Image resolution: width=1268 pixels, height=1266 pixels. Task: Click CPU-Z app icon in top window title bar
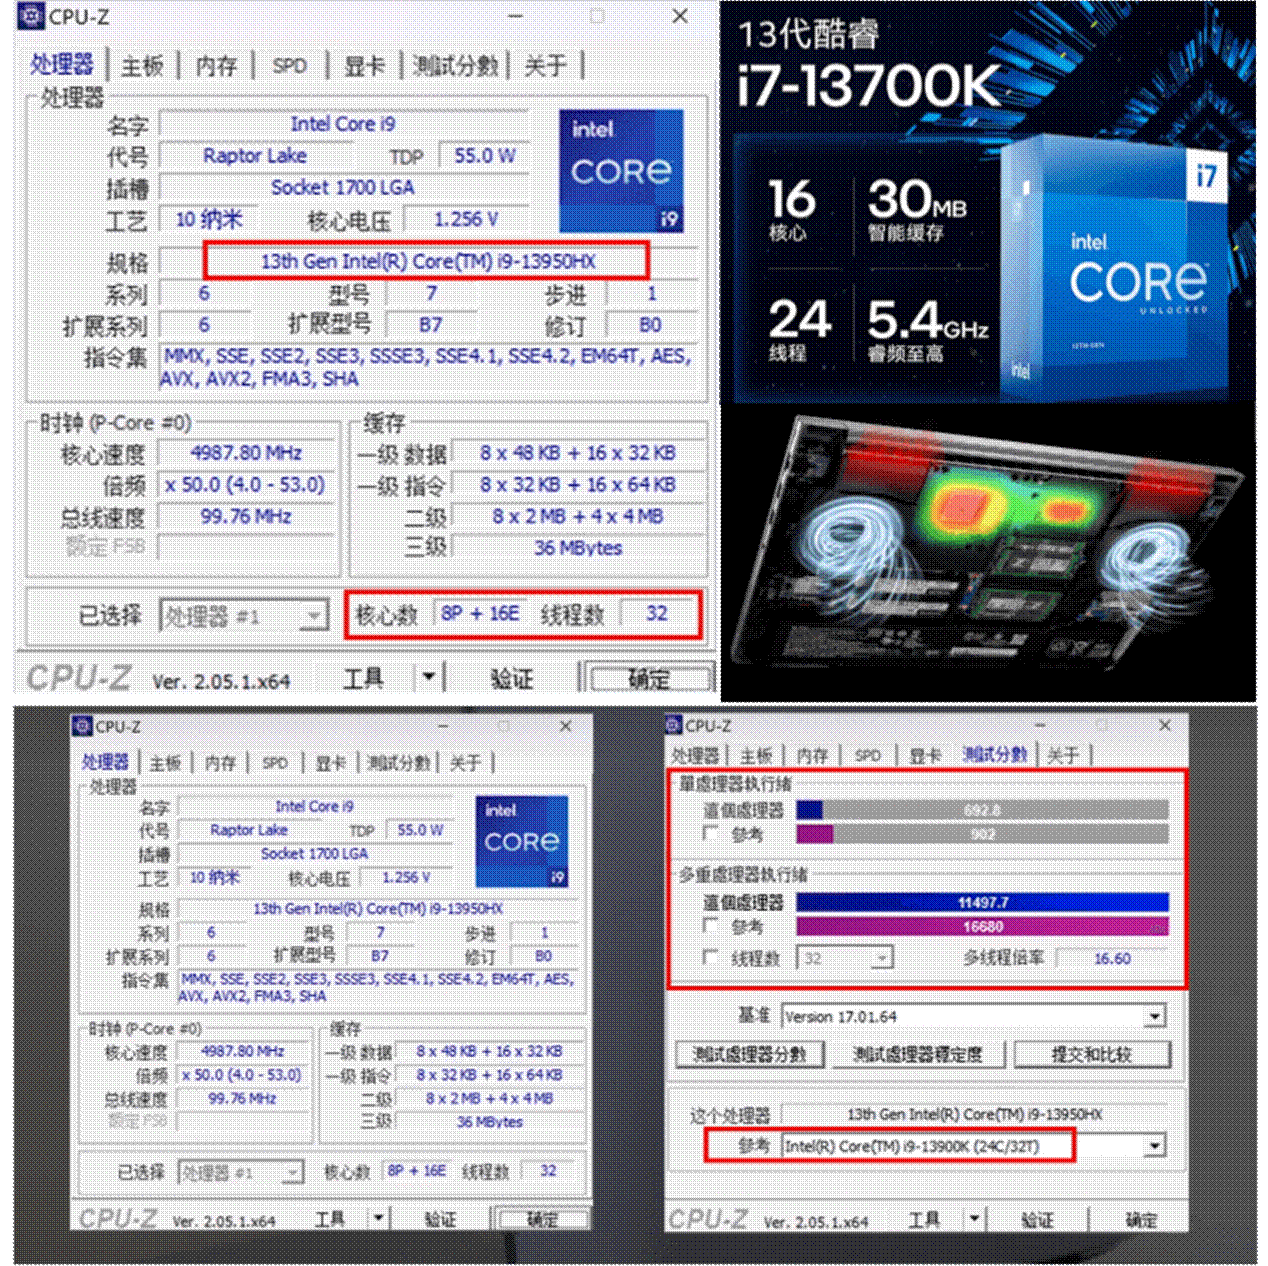coord(31,16)
